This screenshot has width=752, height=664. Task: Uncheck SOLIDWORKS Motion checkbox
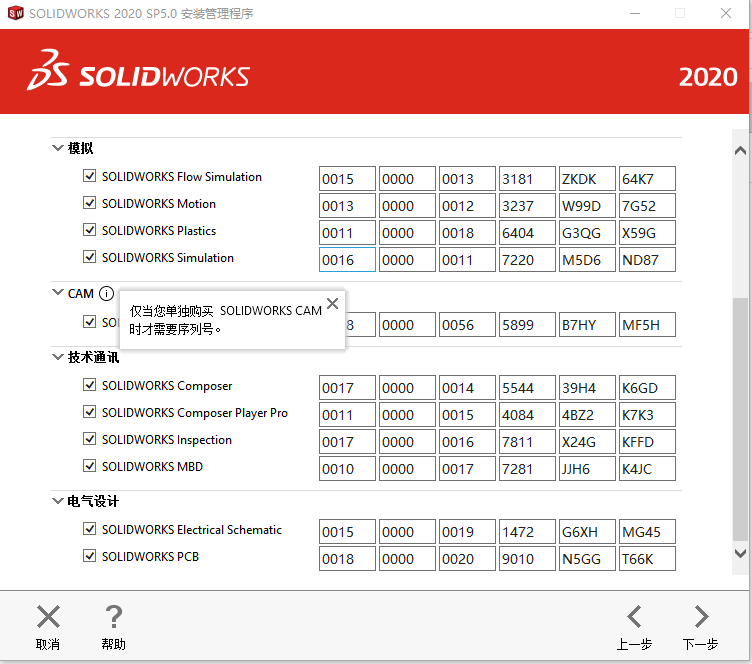click(89, 202)
